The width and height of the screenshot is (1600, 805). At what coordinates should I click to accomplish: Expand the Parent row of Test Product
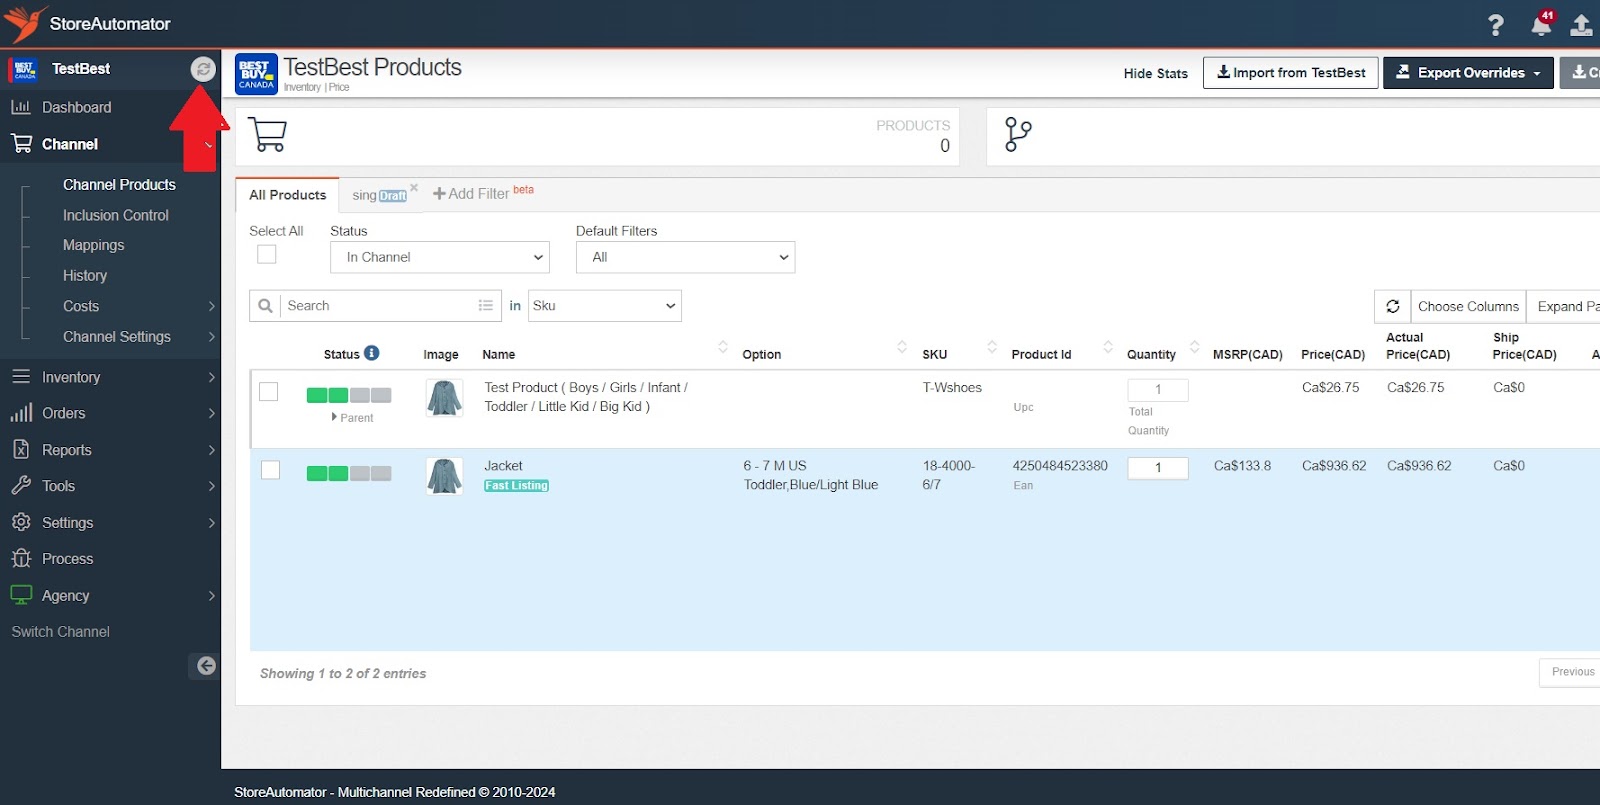(352, 418)
